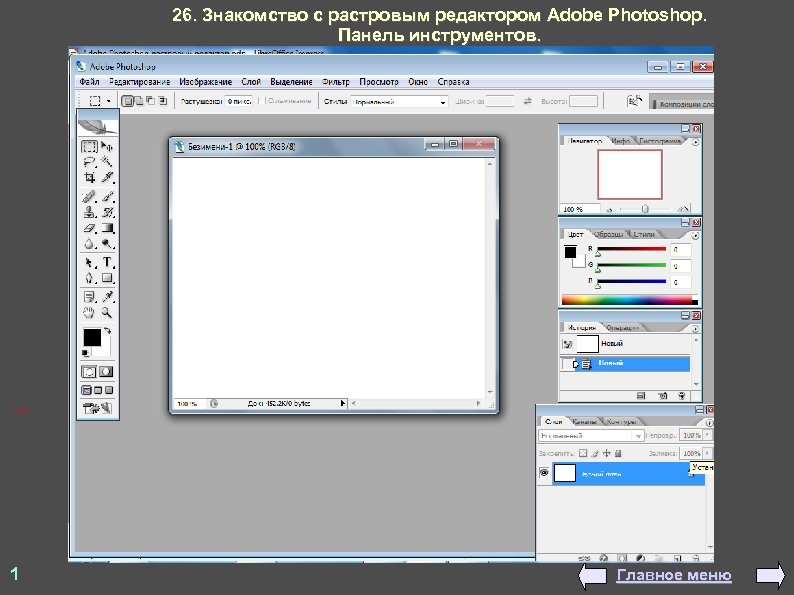
Task: Toggle lock image pixels brush icon
Action: coord(595,453)
